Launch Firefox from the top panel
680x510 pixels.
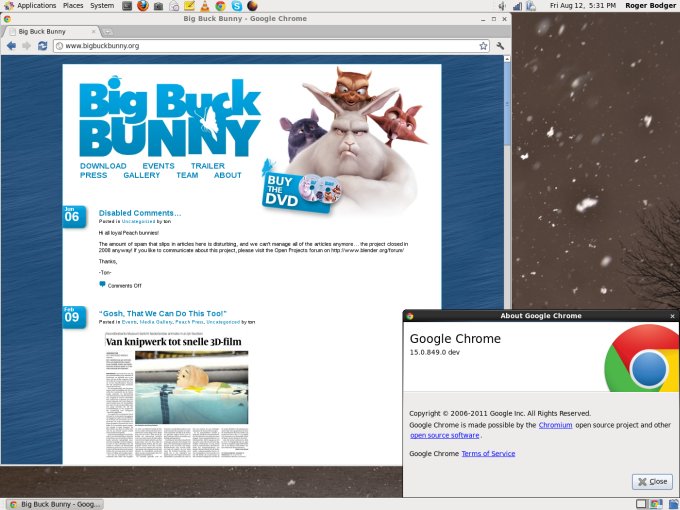tap(143, 6)
